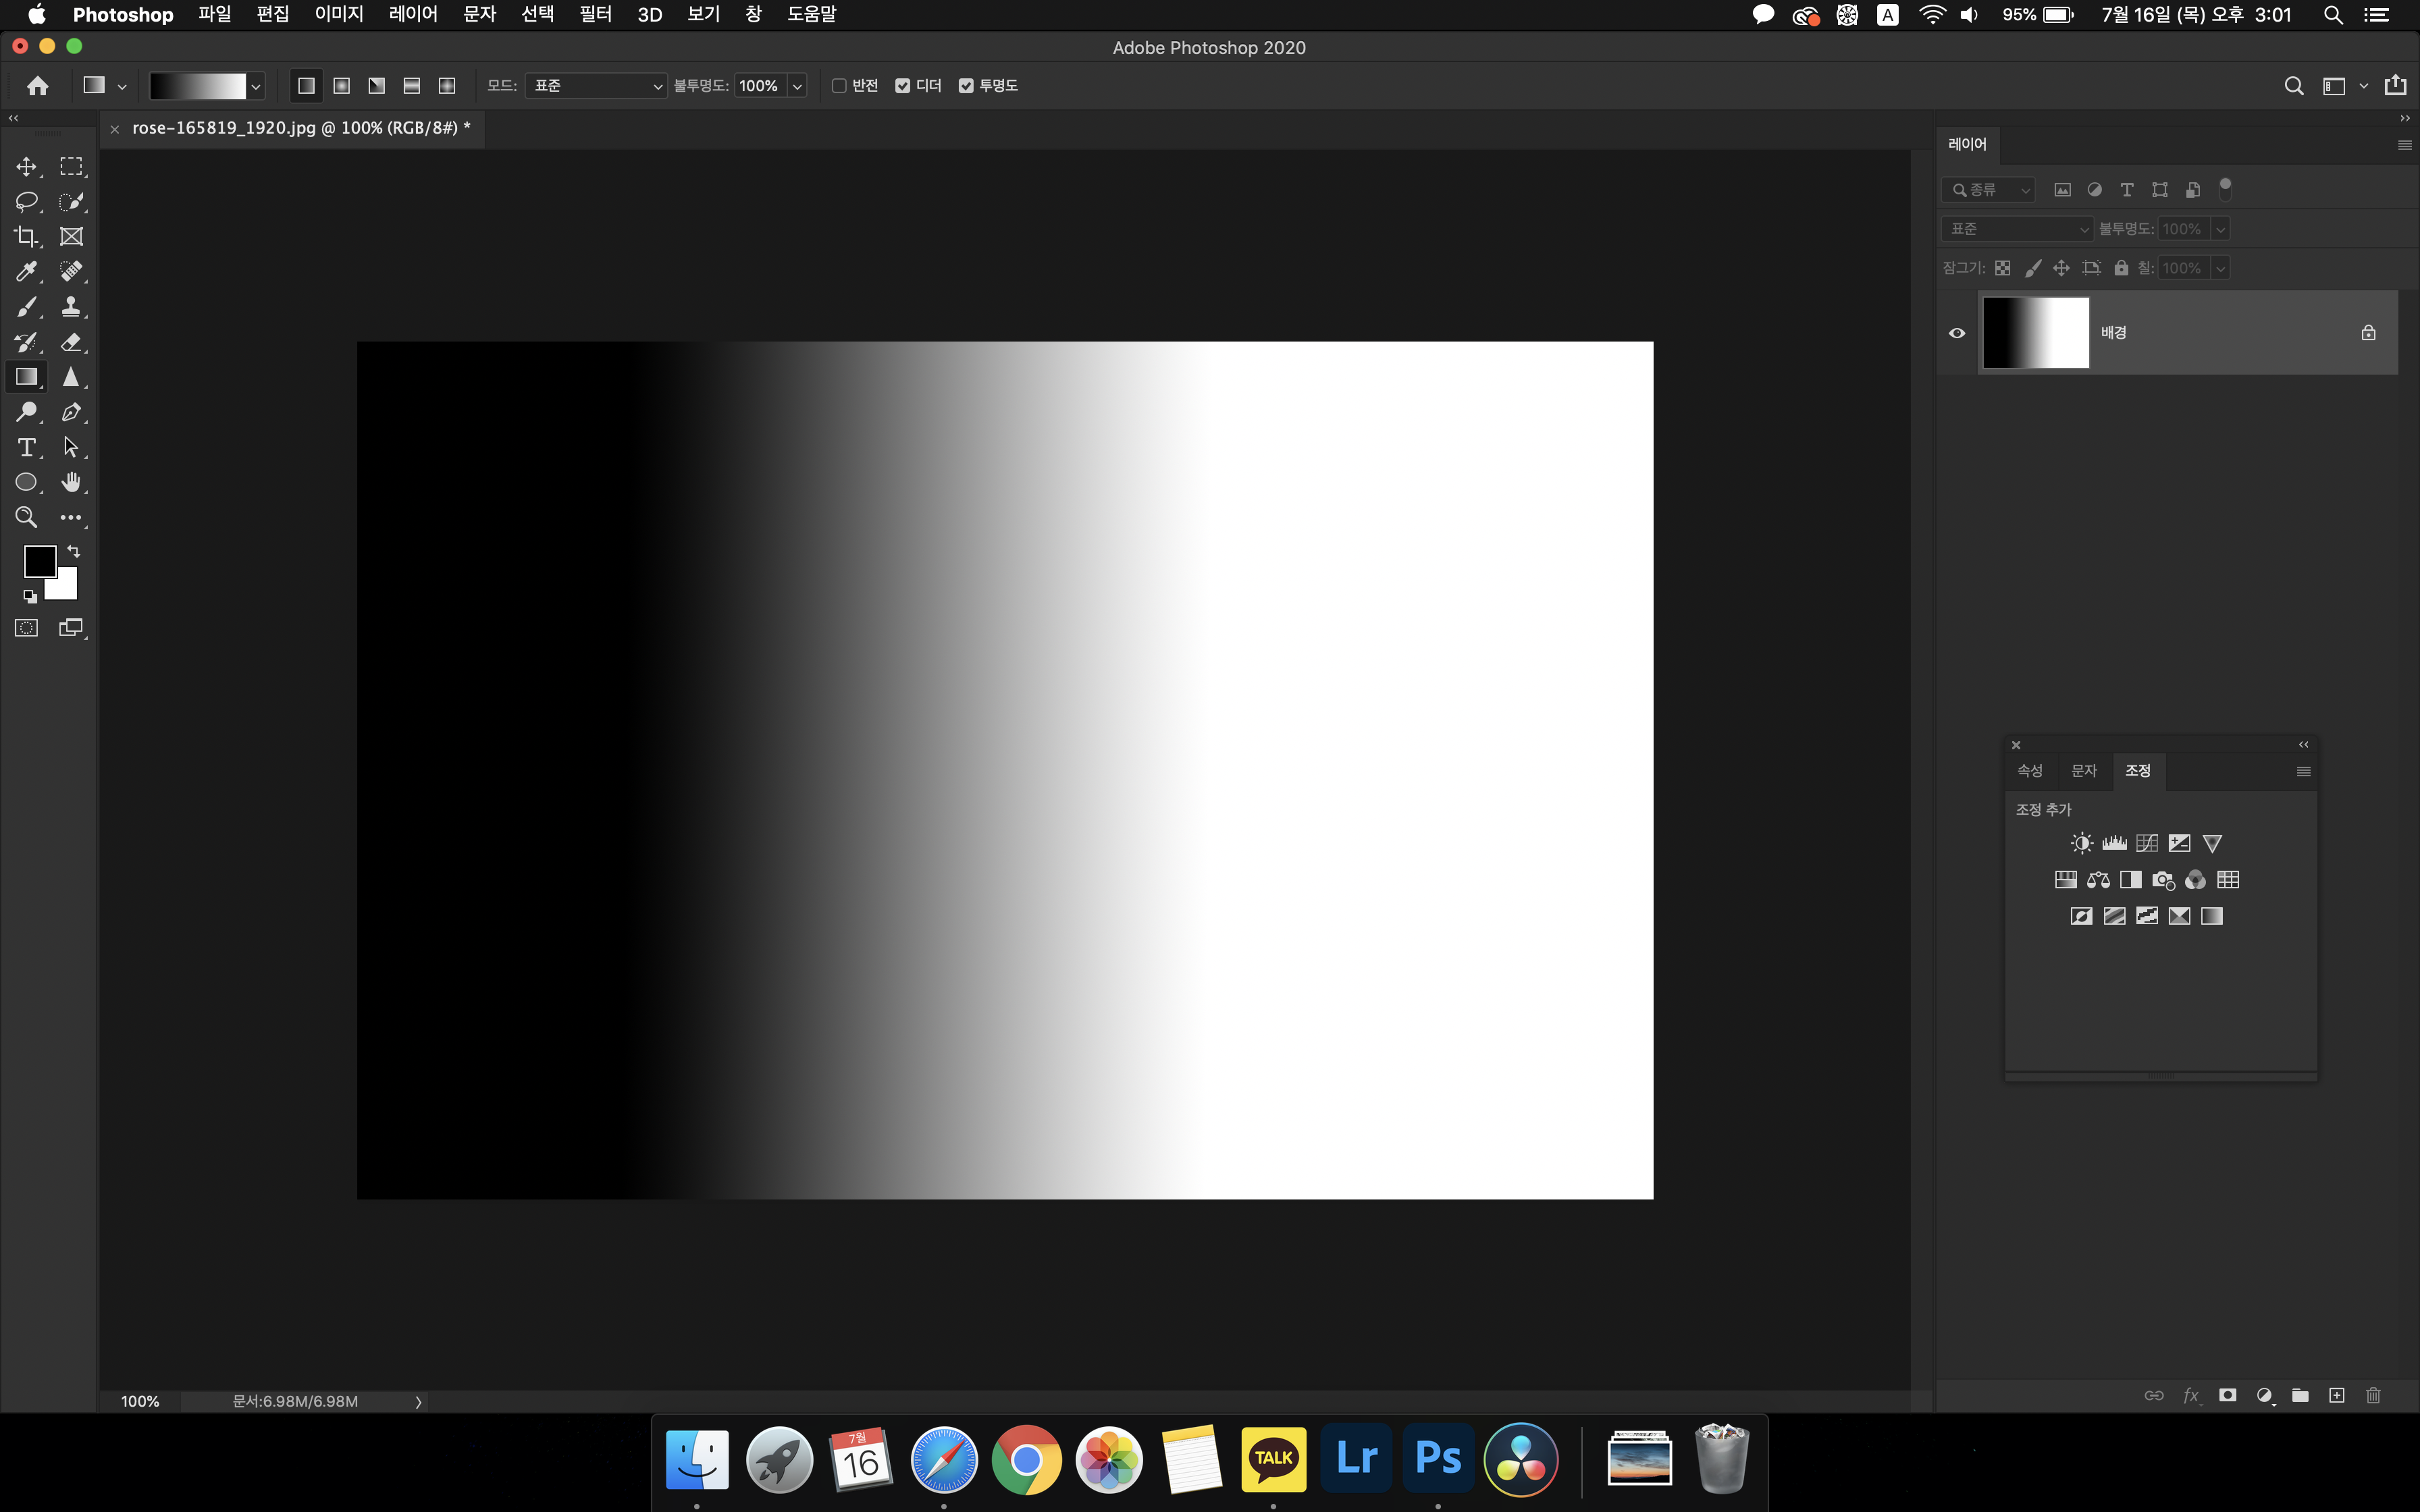
Task: Select the Crop tool
Action: pos(26,237)
